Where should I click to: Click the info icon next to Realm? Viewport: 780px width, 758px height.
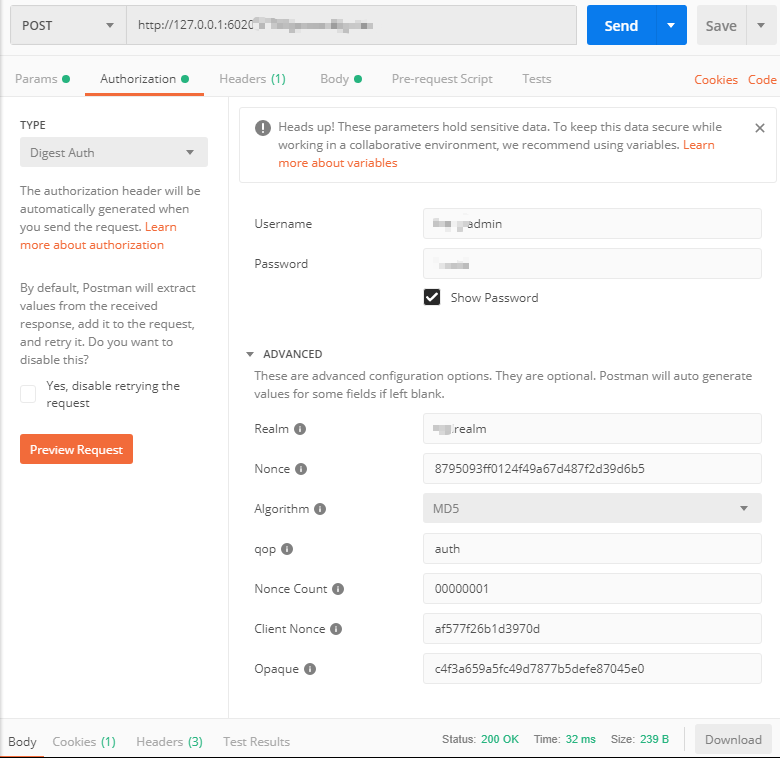[300, 429]
